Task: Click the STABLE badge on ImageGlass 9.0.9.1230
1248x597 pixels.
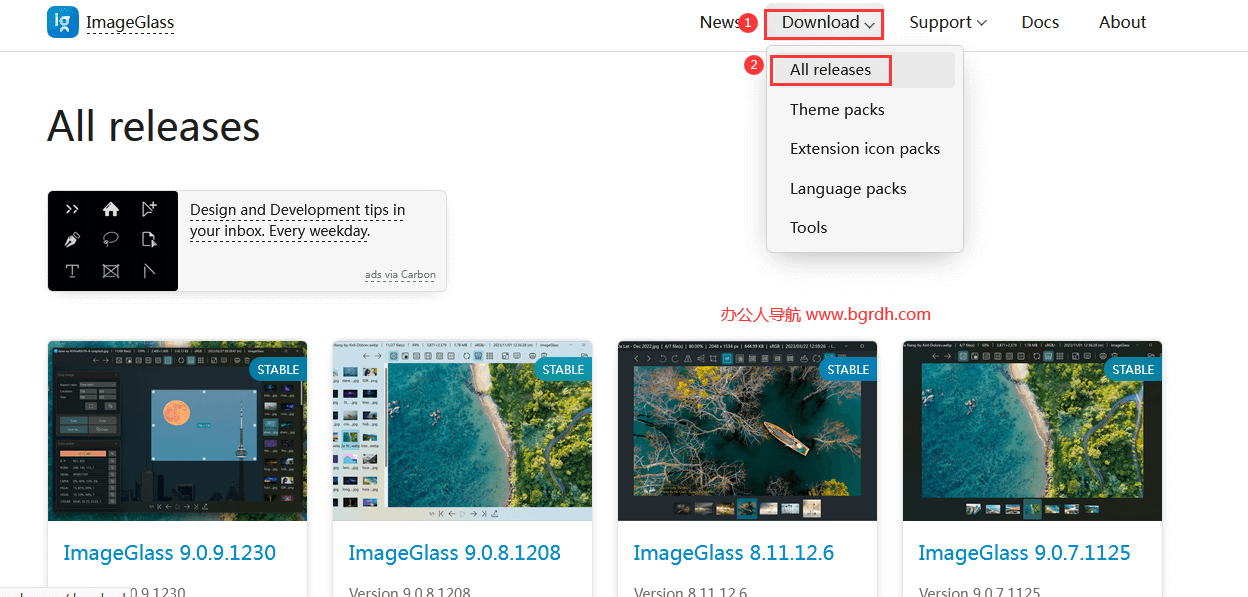Action: [278, 369]
